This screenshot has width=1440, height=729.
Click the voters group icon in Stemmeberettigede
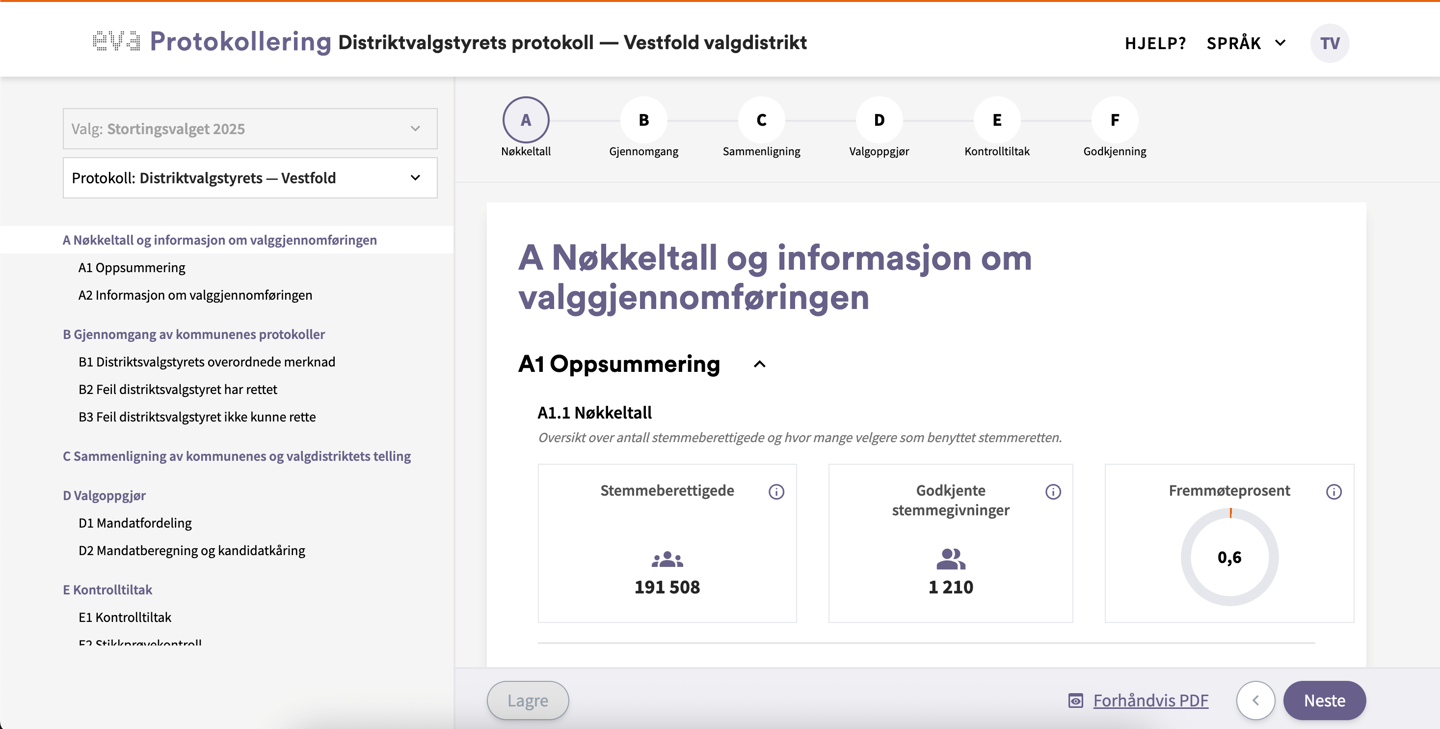(x=667, y=560)
